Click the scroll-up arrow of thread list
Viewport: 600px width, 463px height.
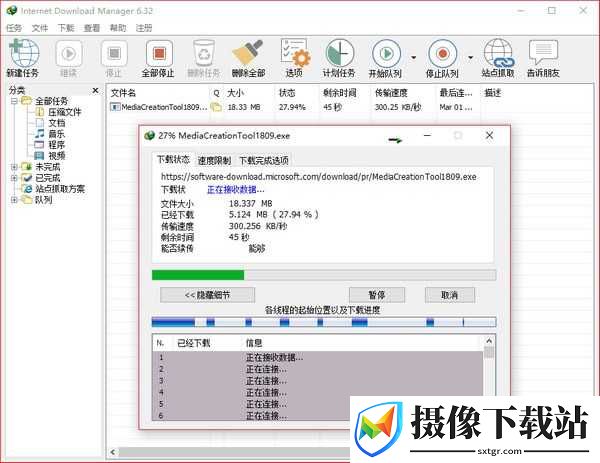click(x=489, y=341)
